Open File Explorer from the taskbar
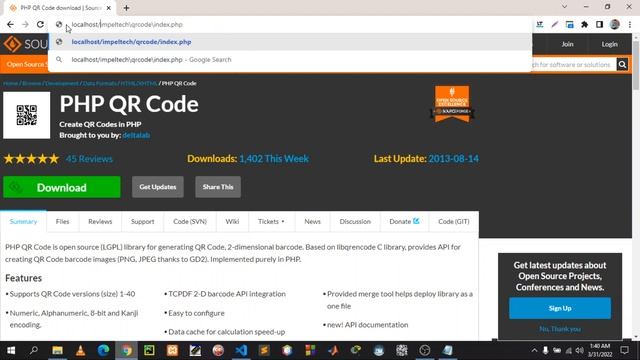The width and height of the screenshot is (640, 360). (57, 350)
